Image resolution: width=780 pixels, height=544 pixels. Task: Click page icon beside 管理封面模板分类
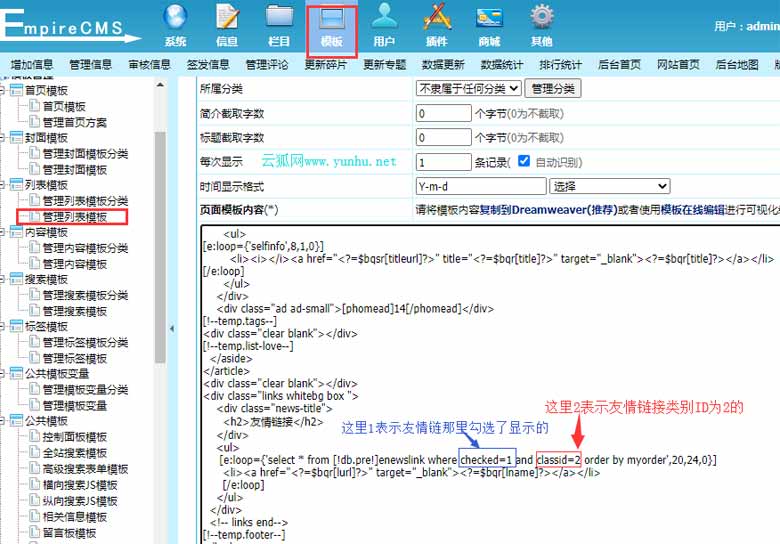34,153
